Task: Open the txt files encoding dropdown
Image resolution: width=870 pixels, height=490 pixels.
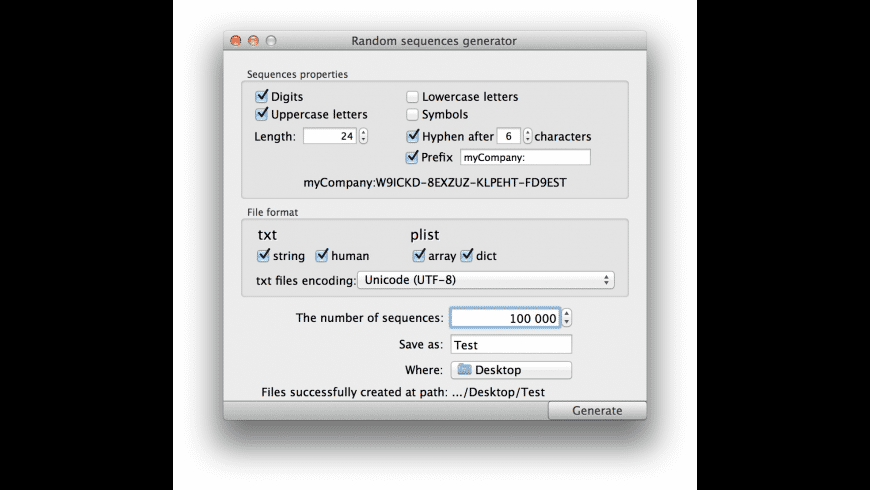Action: click(485, 280)
